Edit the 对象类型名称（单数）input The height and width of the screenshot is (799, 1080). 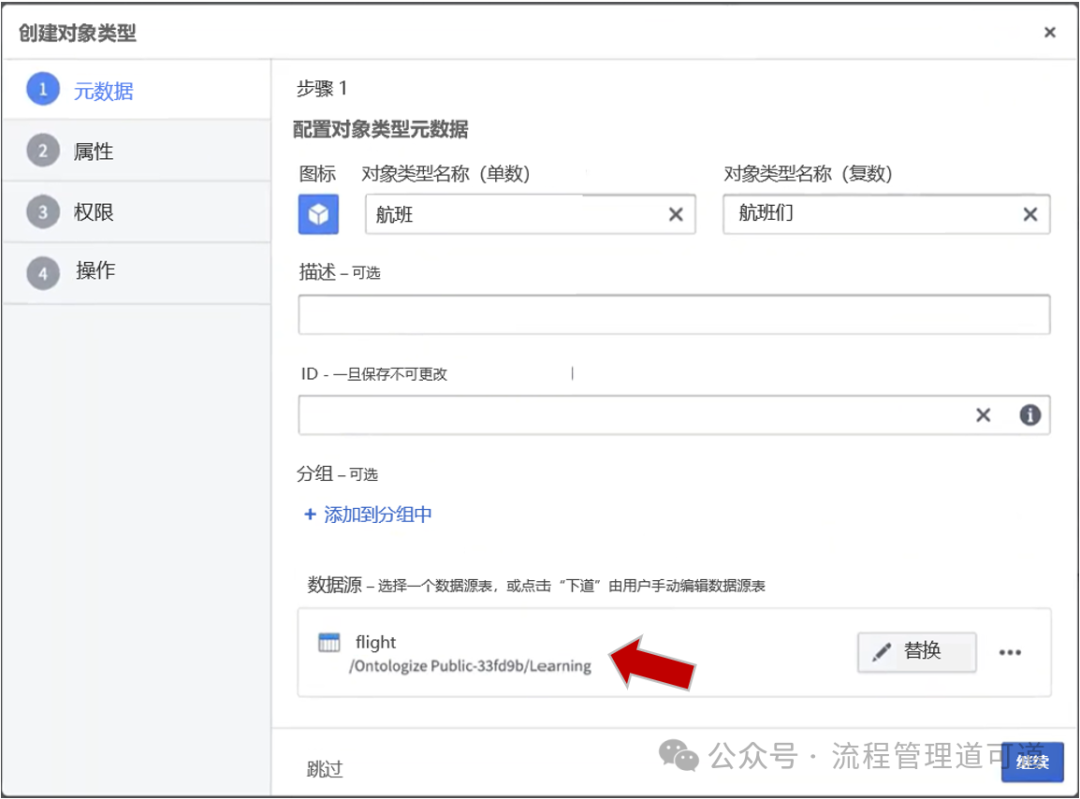pos(515,214)
